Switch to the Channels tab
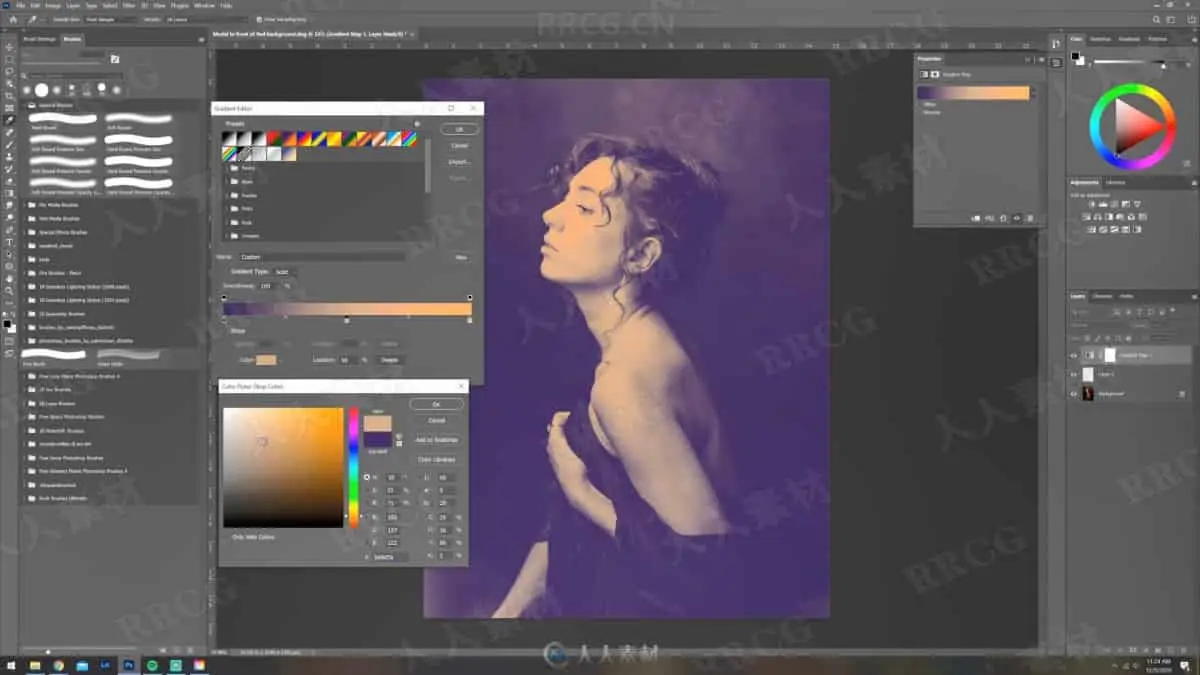This screenshot has height=675, width=1200. coord(1102,296)
